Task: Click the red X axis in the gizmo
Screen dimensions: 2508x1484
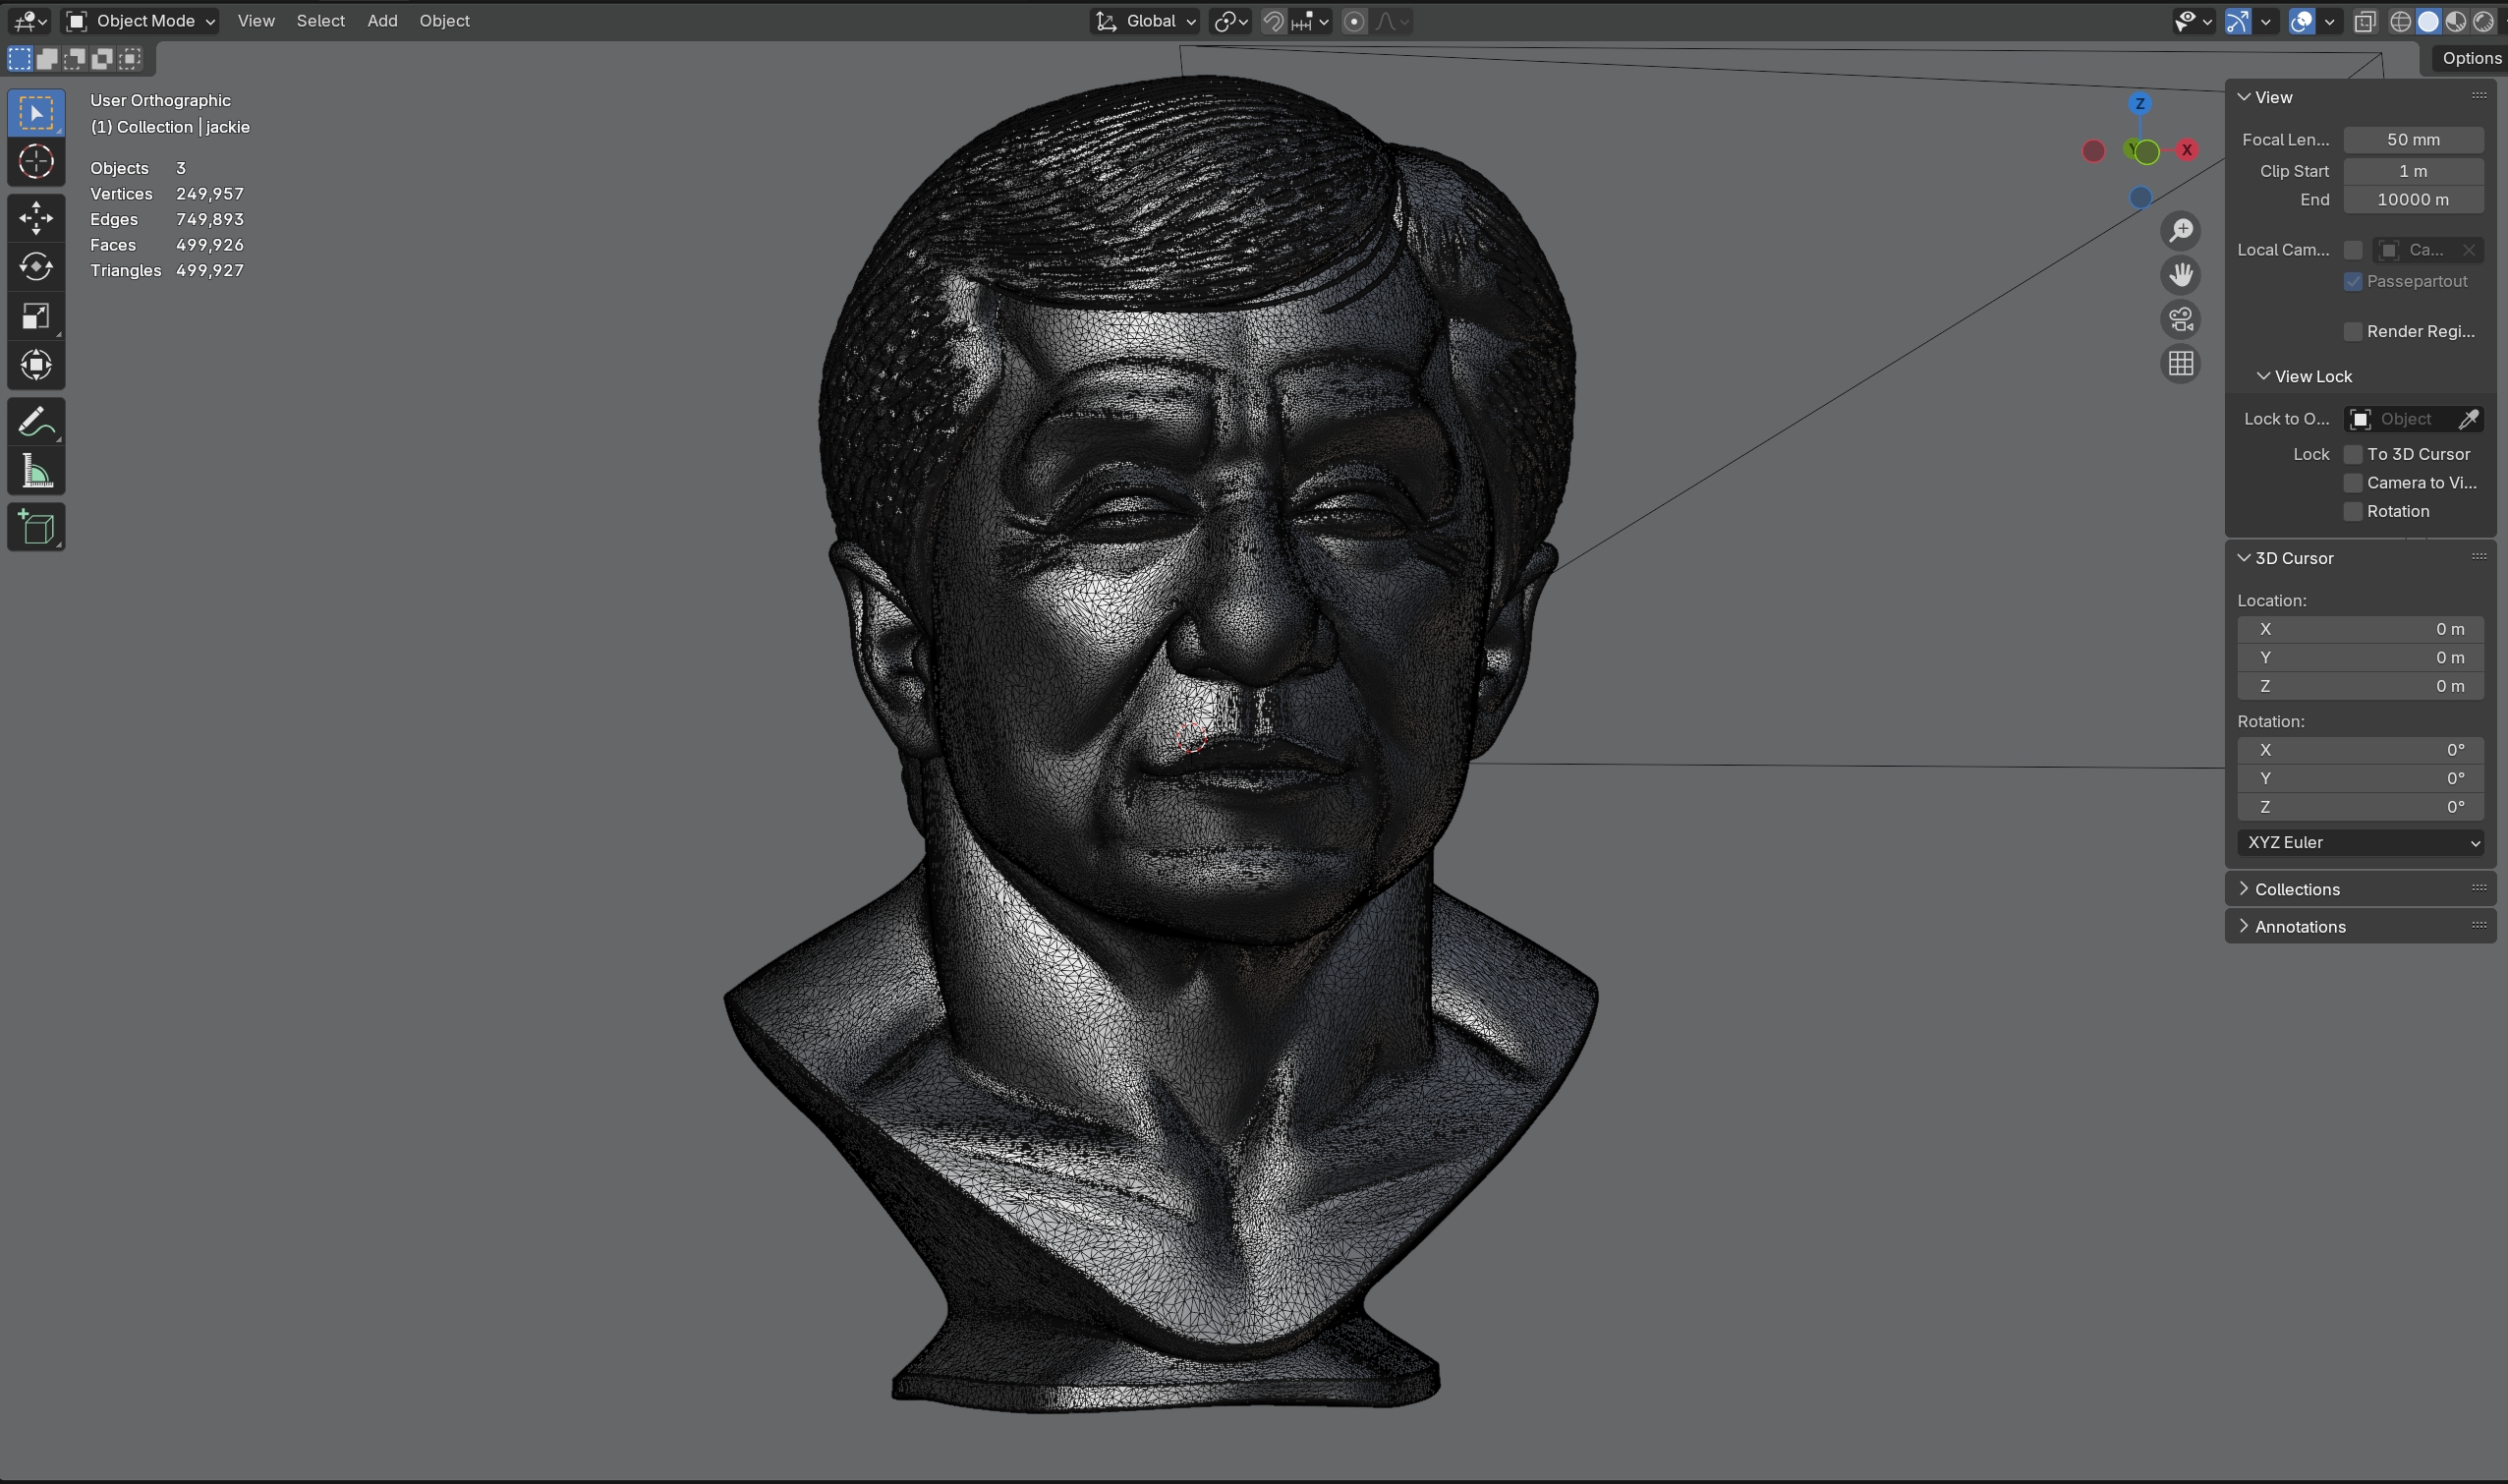Action: [x=2187, y=150]
